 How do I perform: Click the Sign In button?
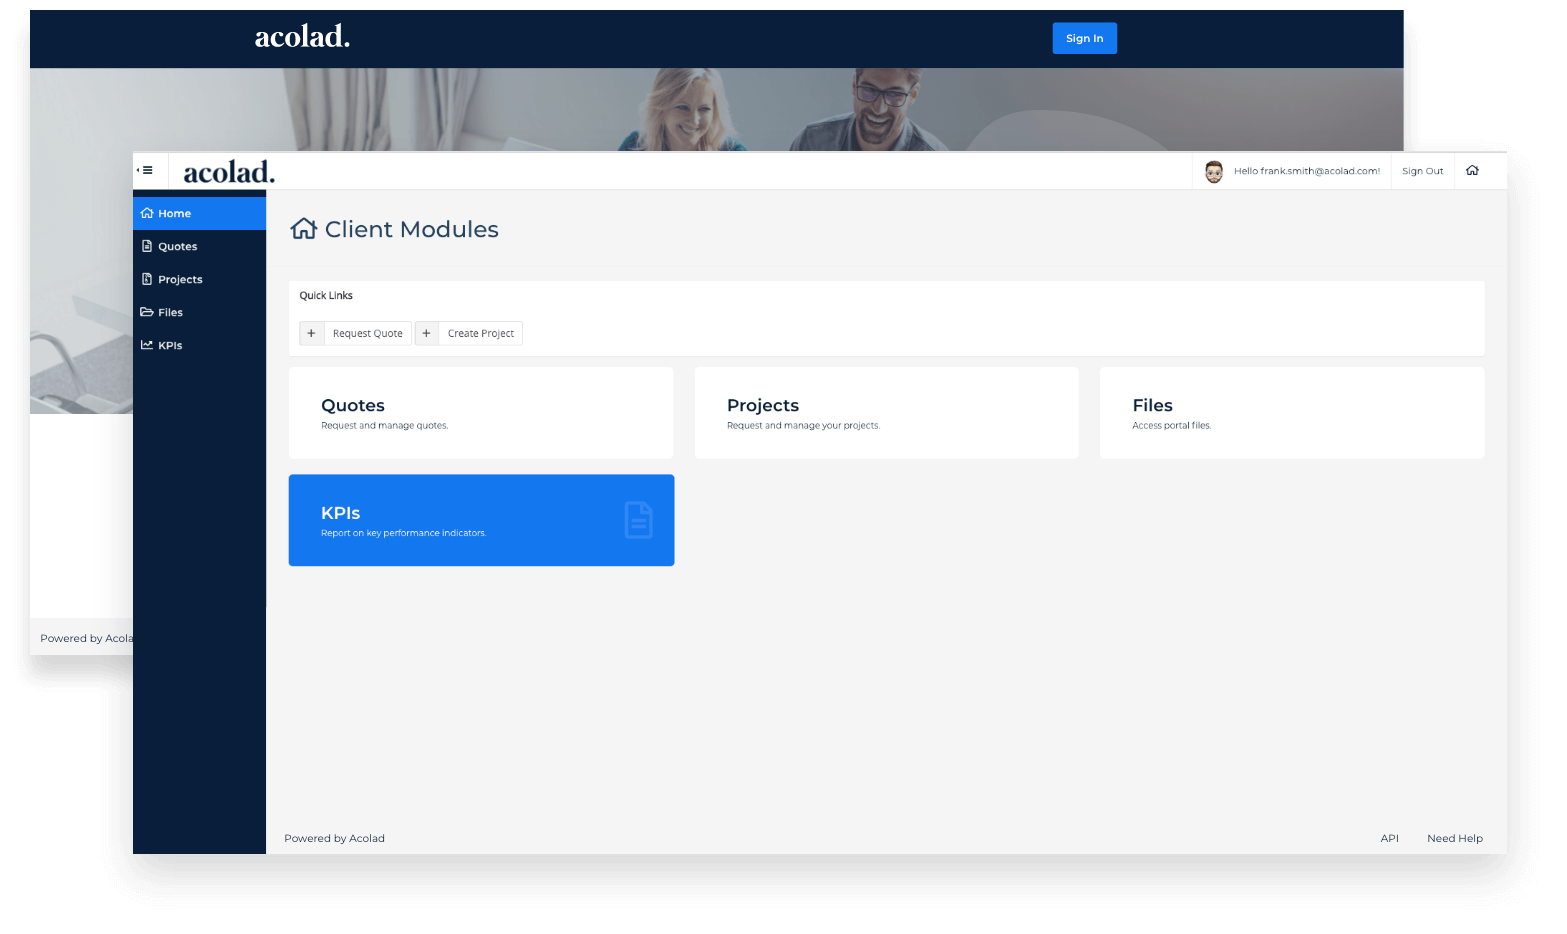click(x=1084, y=38)
